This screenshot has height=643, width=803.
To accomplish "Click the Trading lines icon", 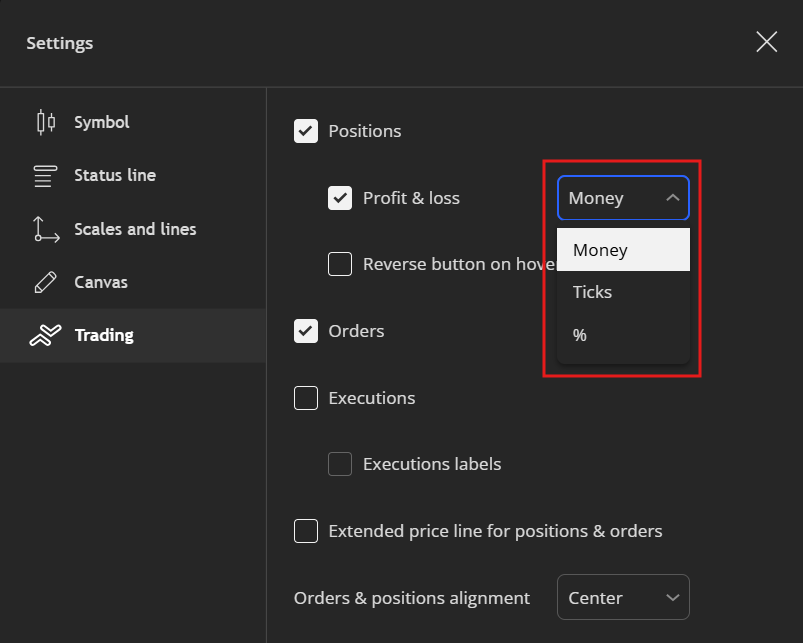I will [x=45, y=336].
